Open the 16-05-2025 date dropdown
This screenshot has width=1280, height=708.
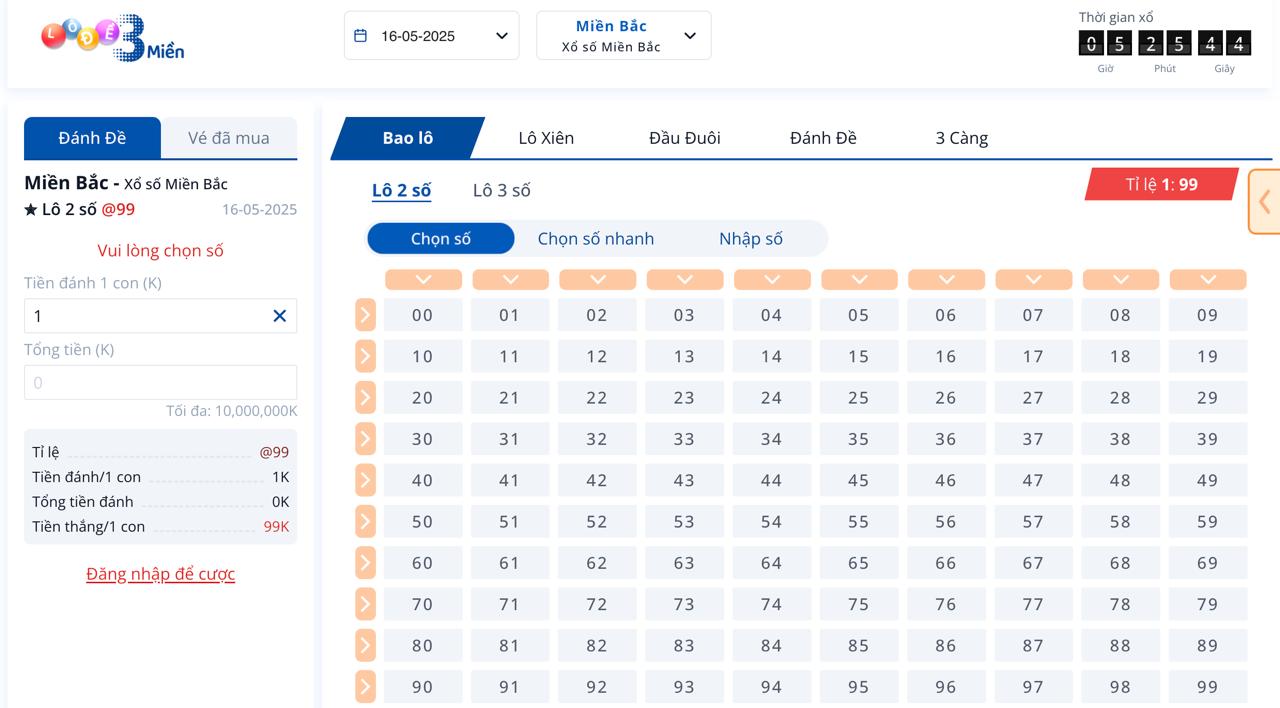tap(432, 36)
